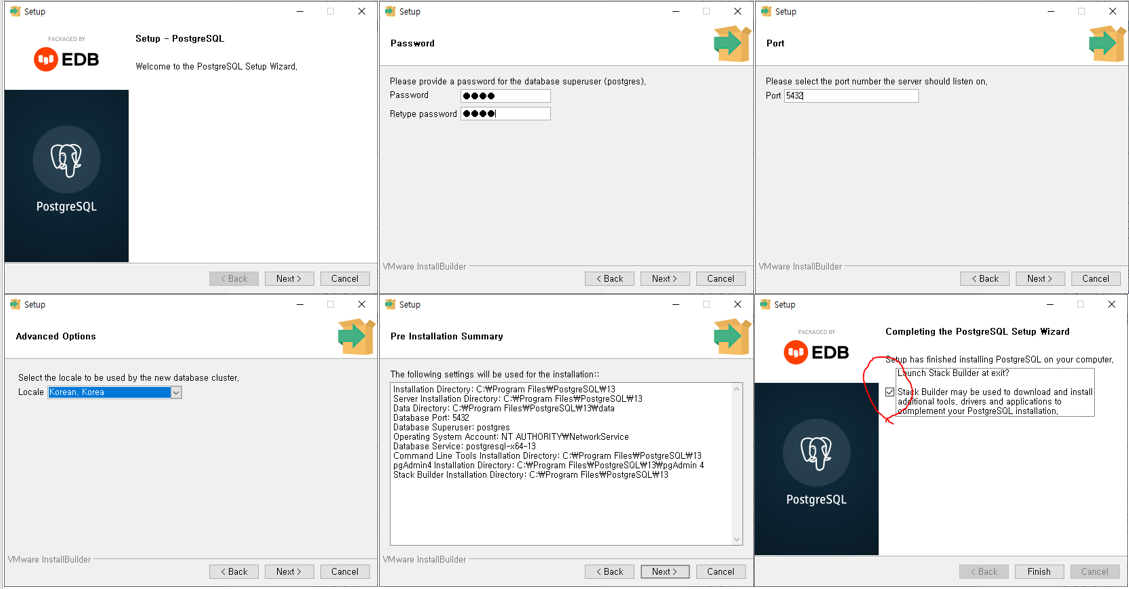Click scrollbar down arrow in installation summary list
The width and height of the screenshot is (1129, 589).
[737, 539]
